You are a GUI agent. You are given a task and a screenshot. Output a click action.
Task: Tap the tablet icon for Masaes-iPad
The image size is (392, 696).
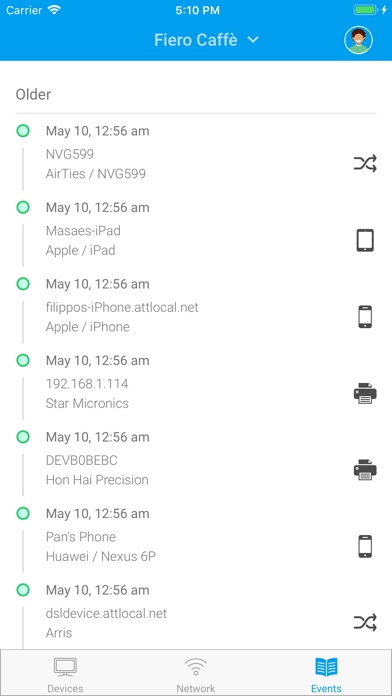[365, 240]
